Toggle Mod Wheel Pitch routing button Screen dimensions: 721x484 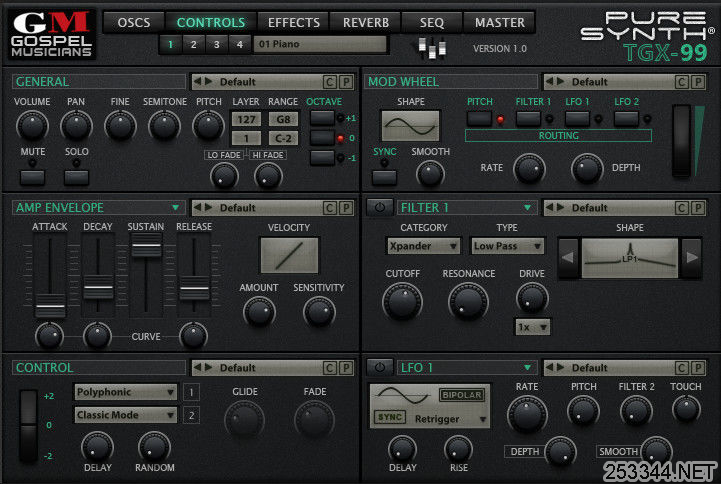480,119
